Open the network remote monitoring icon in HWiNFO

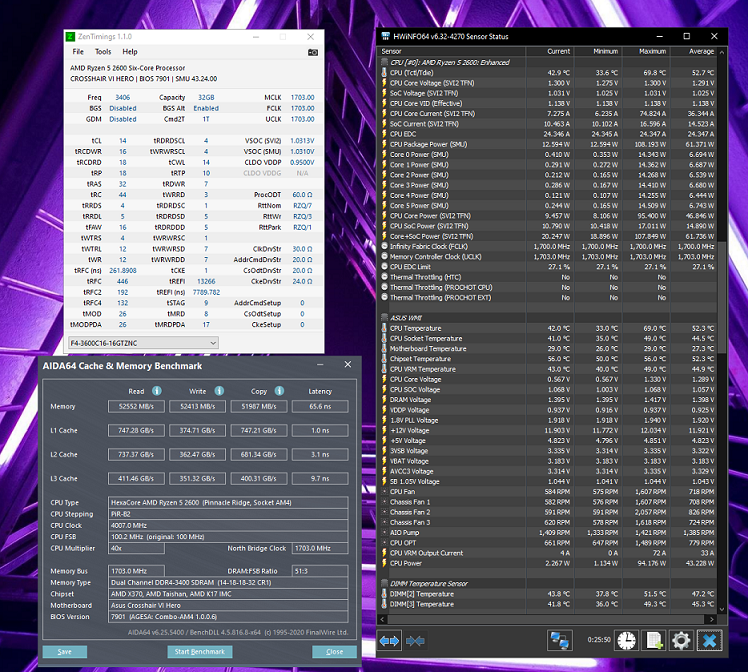(559, 640)
